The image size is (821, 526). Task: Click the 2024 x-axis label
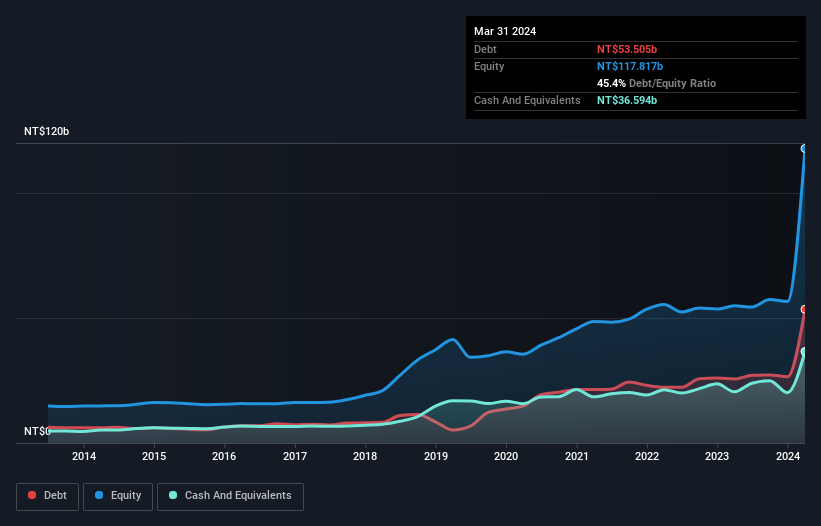pos(788,456)
